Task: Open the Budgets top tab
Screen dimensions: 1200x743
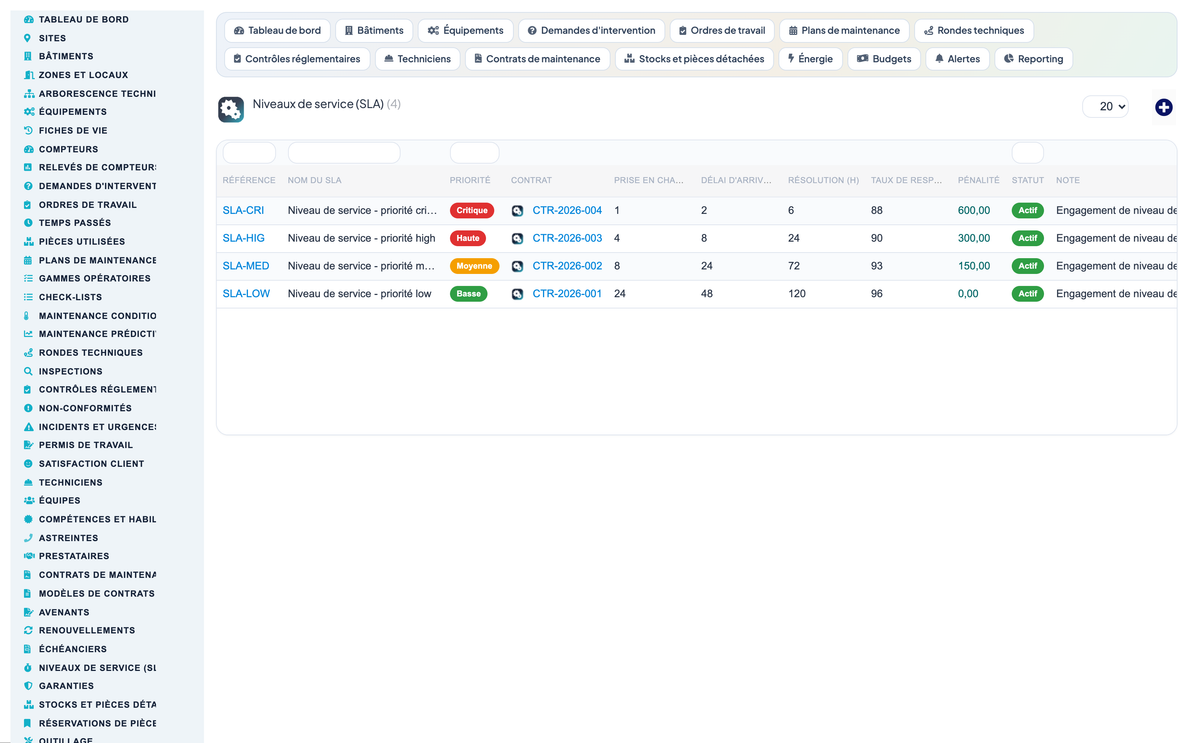Action: [x=884, y=59]
